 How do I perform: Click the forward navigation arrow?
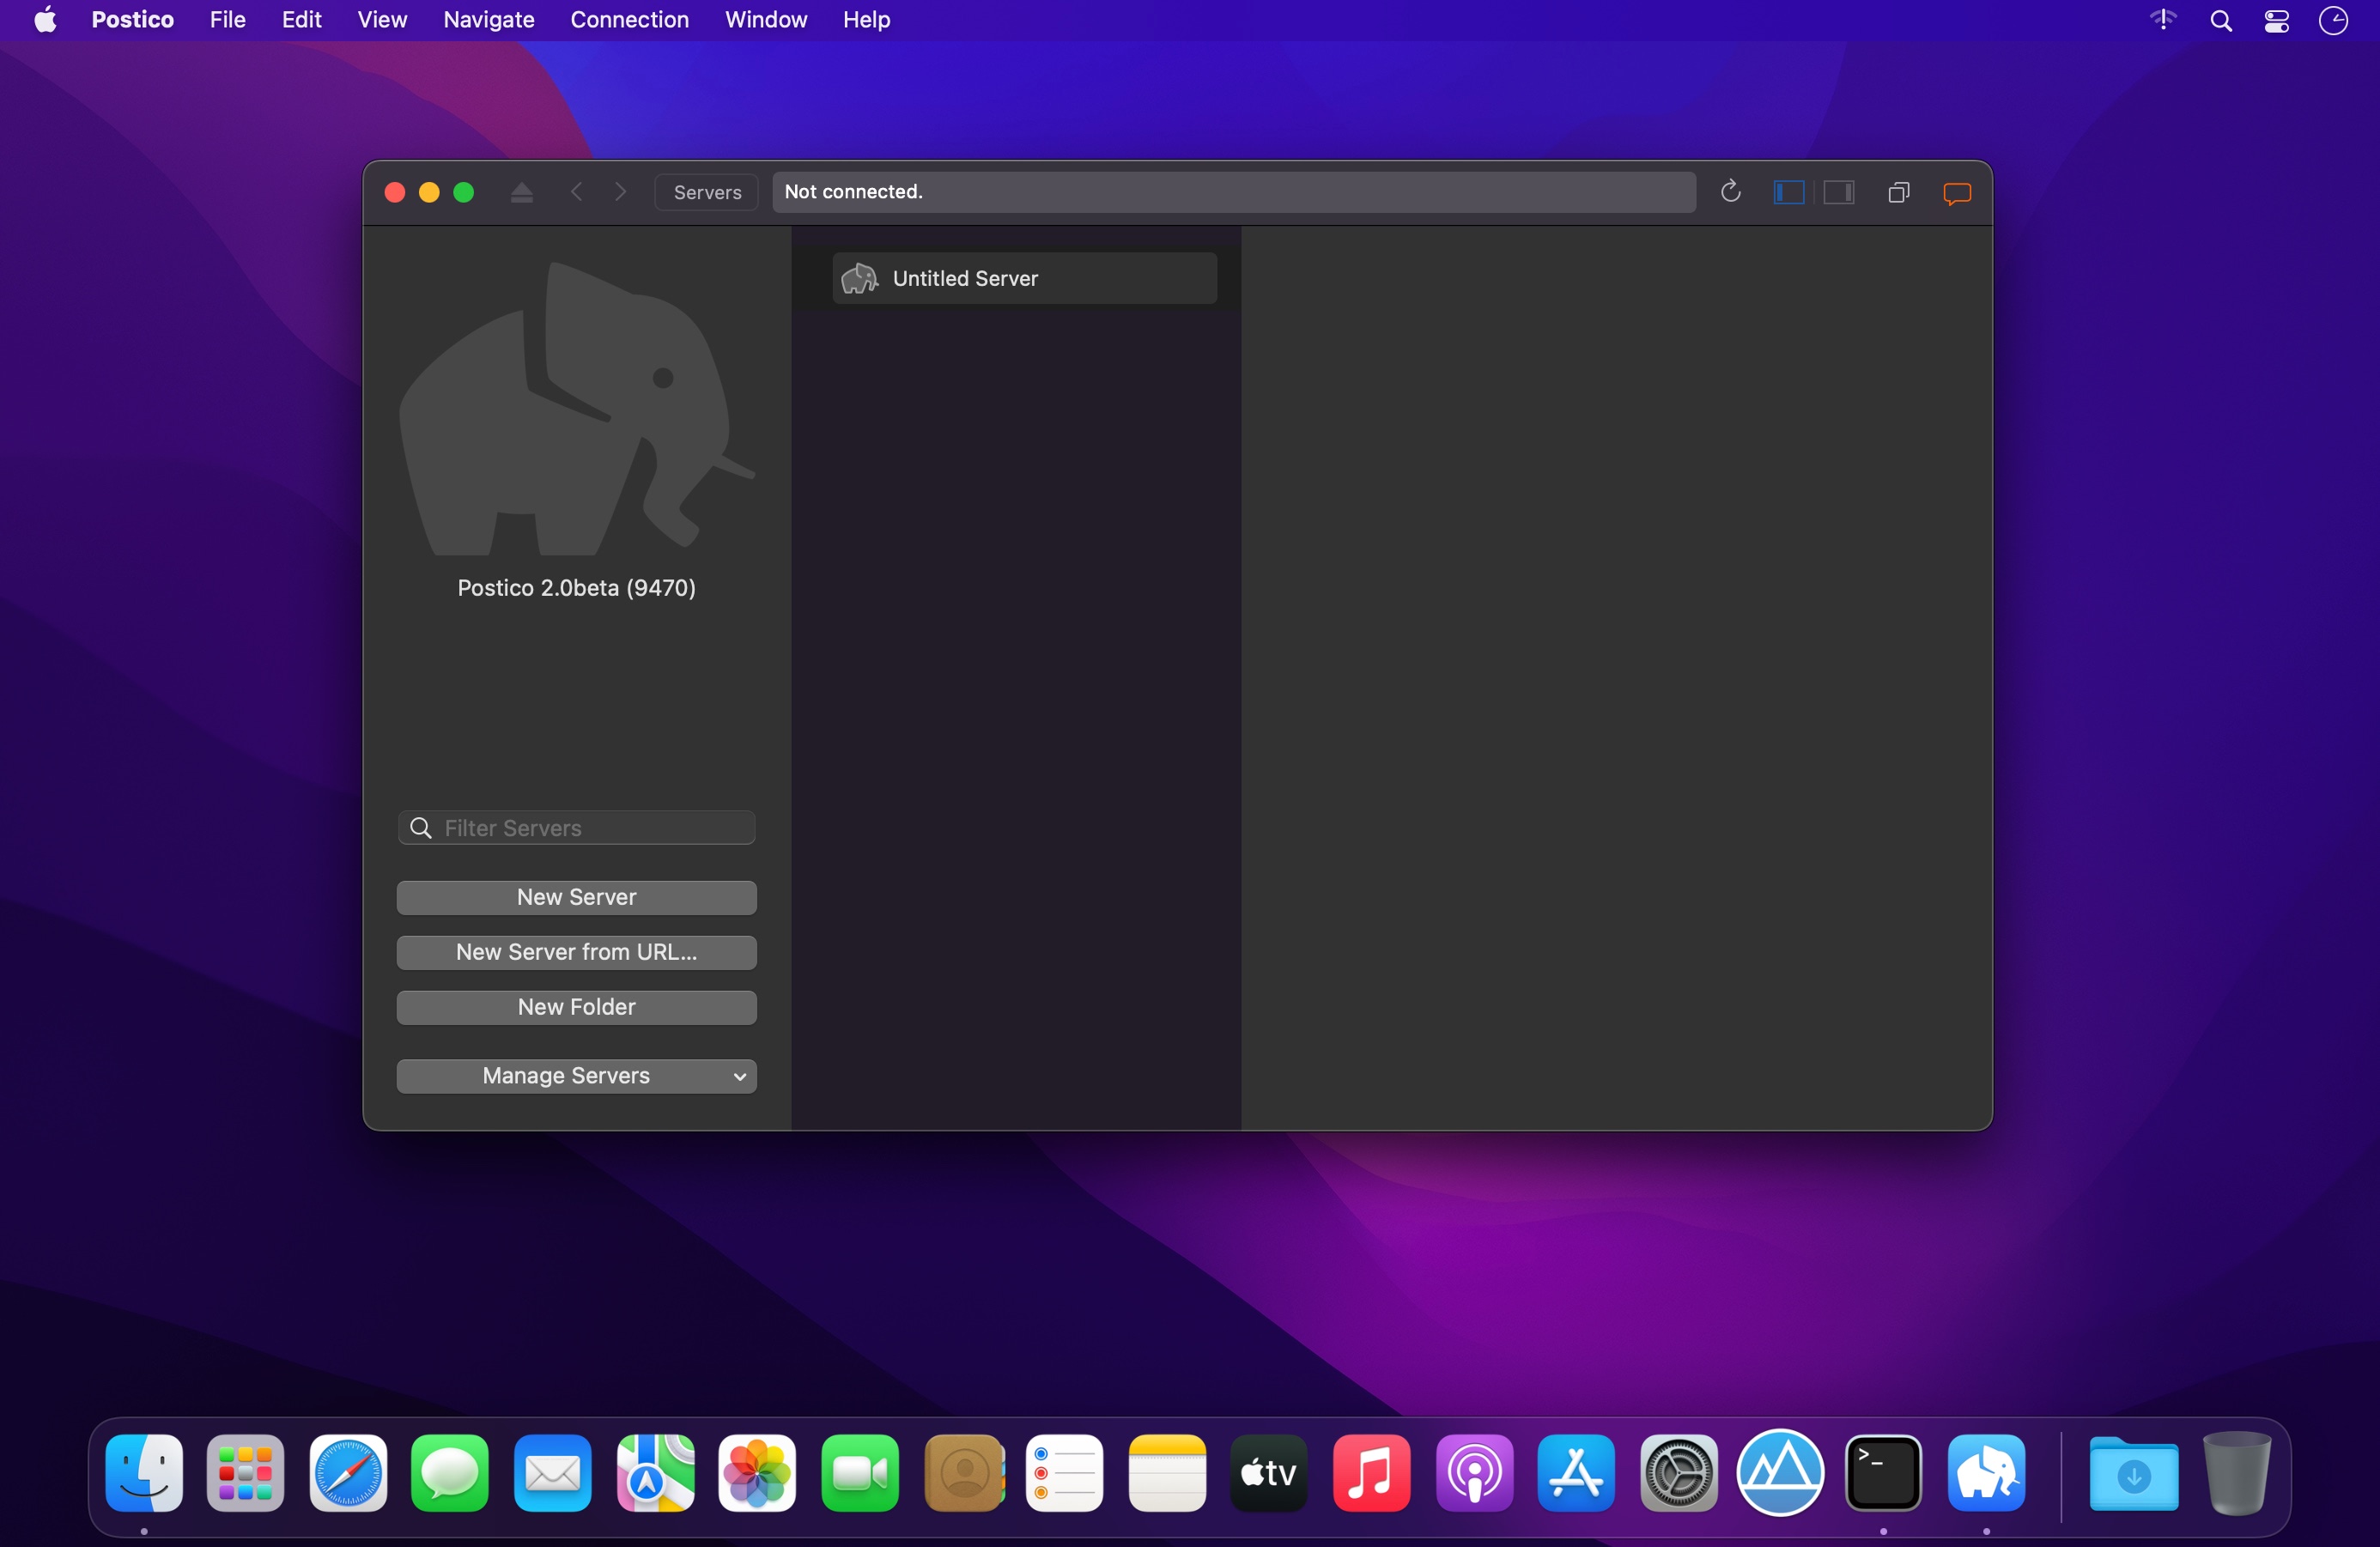[621, 192]
